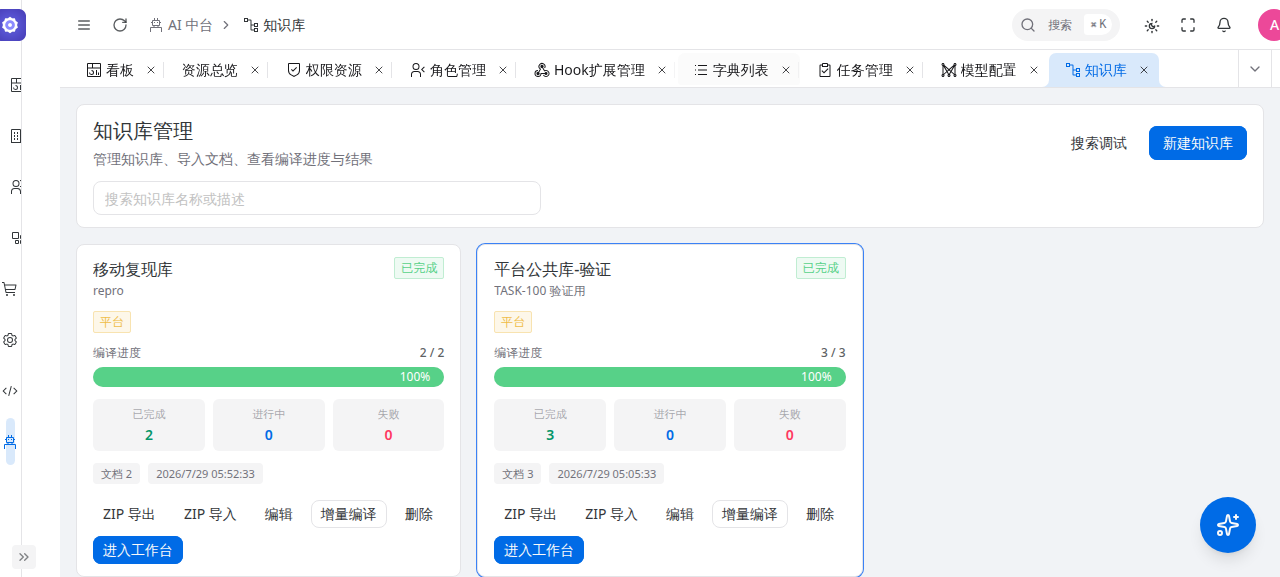Screen dimensions: 1280x577
Task: Open the code icon in left sidebar
Action: [10, 391]
